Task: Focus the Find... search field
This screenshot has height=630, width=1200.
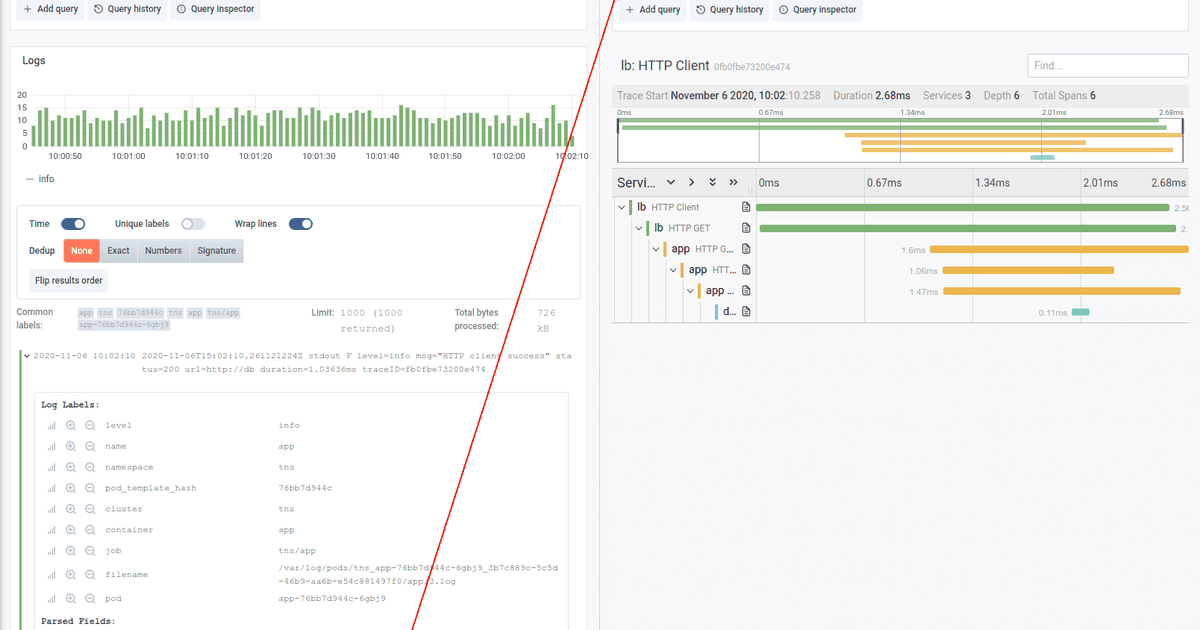Action: (1107, 65)
